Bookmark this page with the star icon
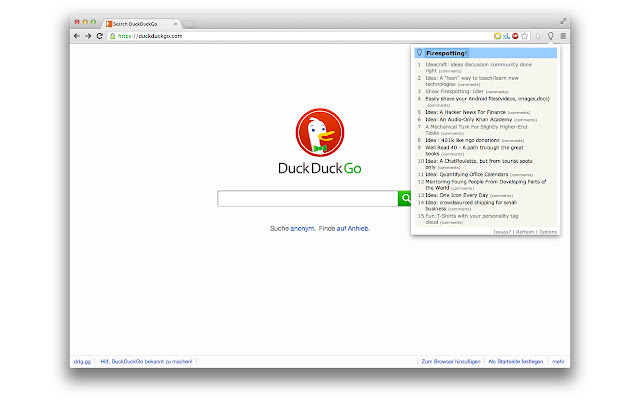This screenshot has height=400, width=640. [x=524, y=36]
